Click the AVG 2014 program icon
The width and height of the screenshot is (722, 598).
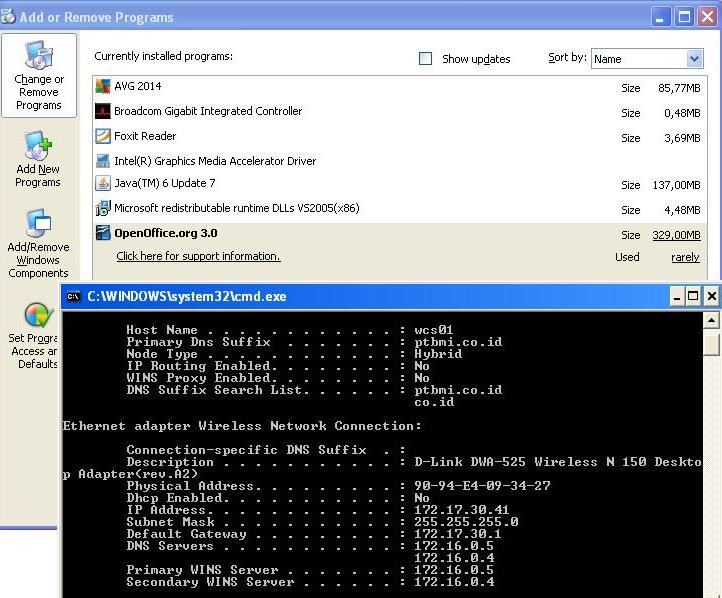(x=102, y=87)
